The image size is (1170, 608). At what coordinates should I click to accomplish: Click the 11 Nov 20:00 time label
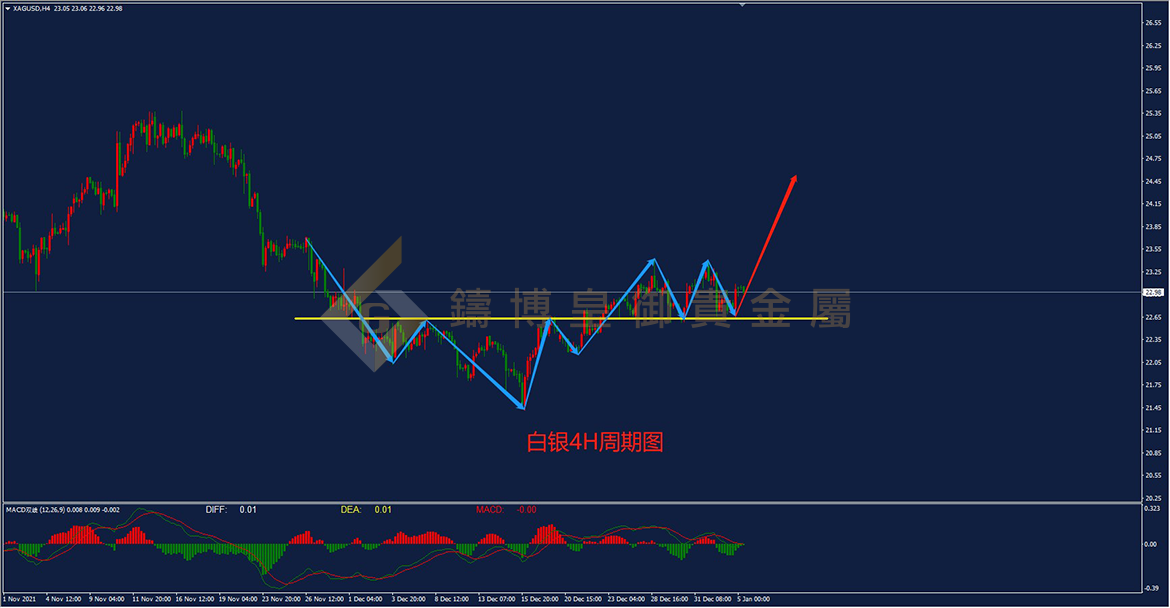[x=151, y=599]
